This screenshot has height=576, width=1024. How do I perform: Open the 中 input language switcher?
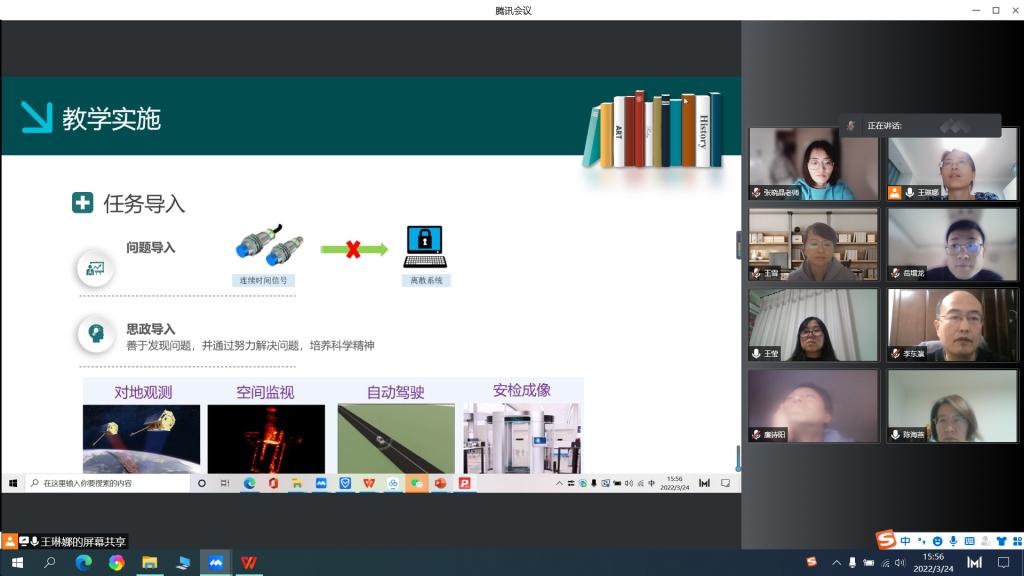[650, 483]
